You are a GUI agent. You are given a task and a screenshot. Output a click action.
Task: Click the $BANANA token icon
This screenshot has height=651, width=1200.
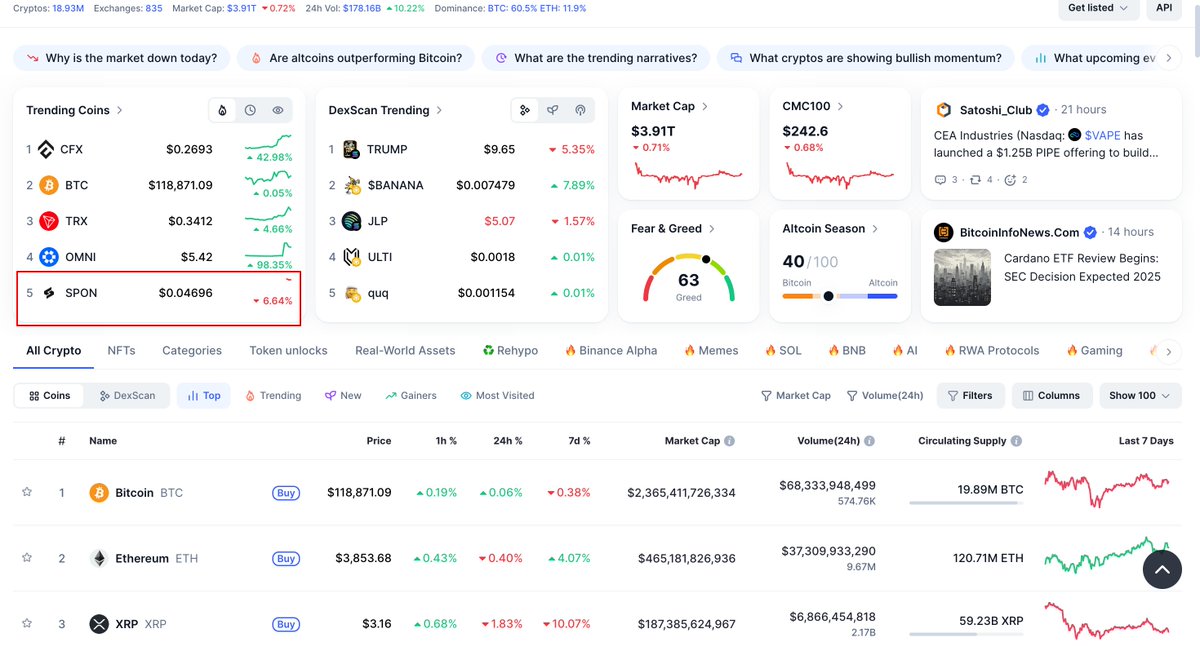click(351, 185)
